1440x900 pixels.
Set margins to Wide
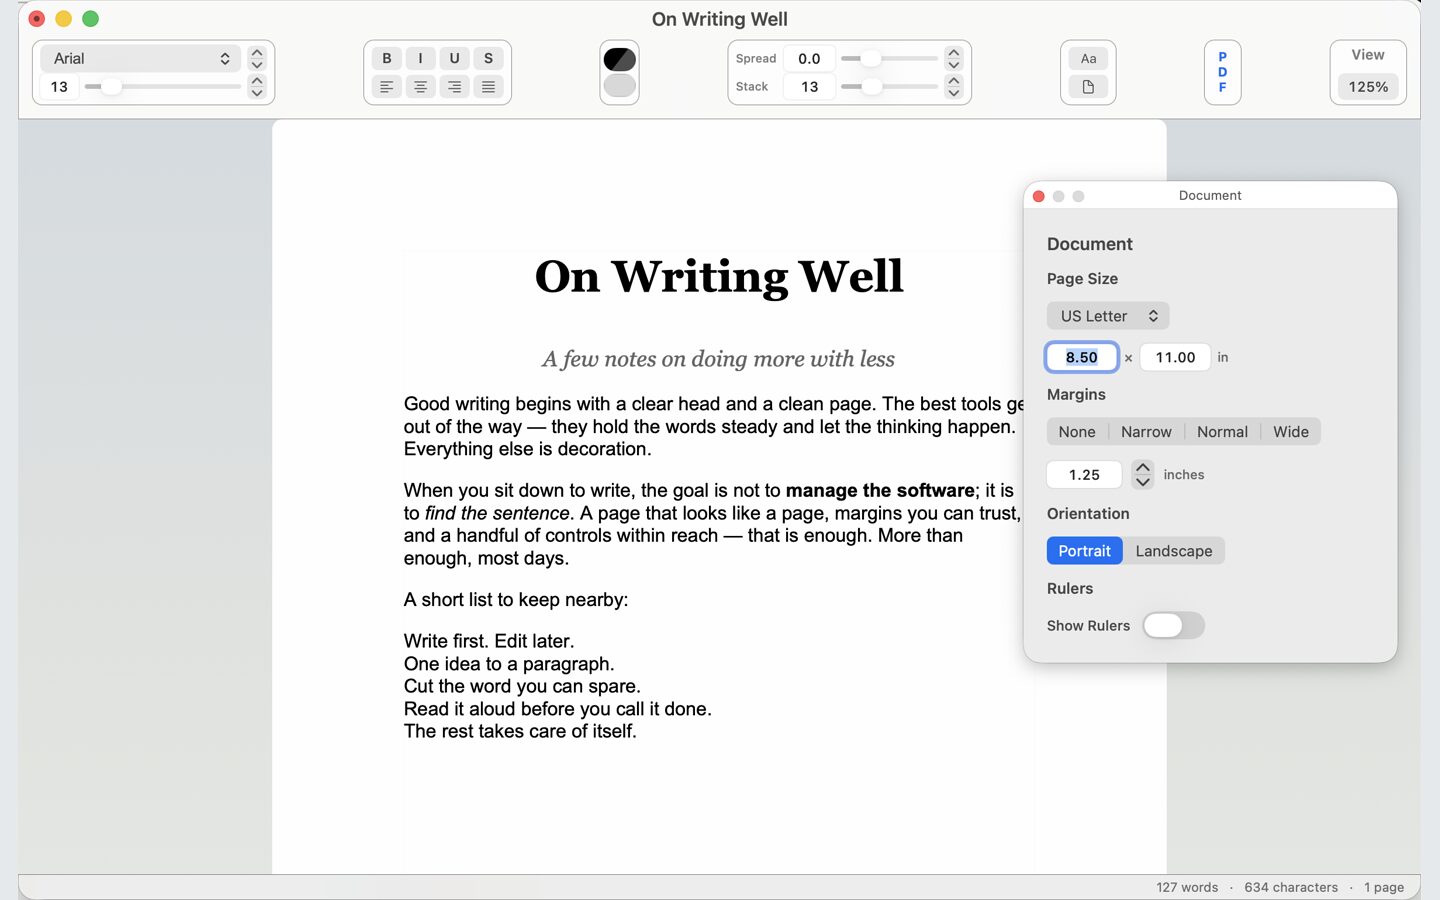tap(1291, 432)
